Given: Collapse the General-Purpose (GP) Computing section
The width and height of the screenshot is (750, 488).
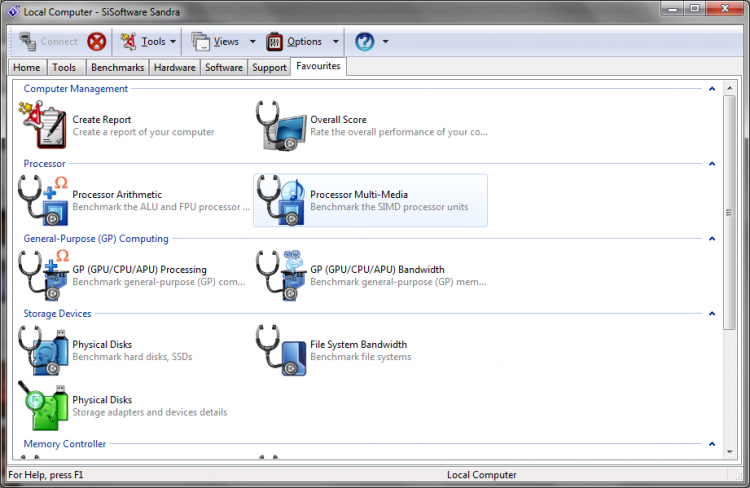Looking at the screenshot, I should pyautogui.click(x=712, y=238).
